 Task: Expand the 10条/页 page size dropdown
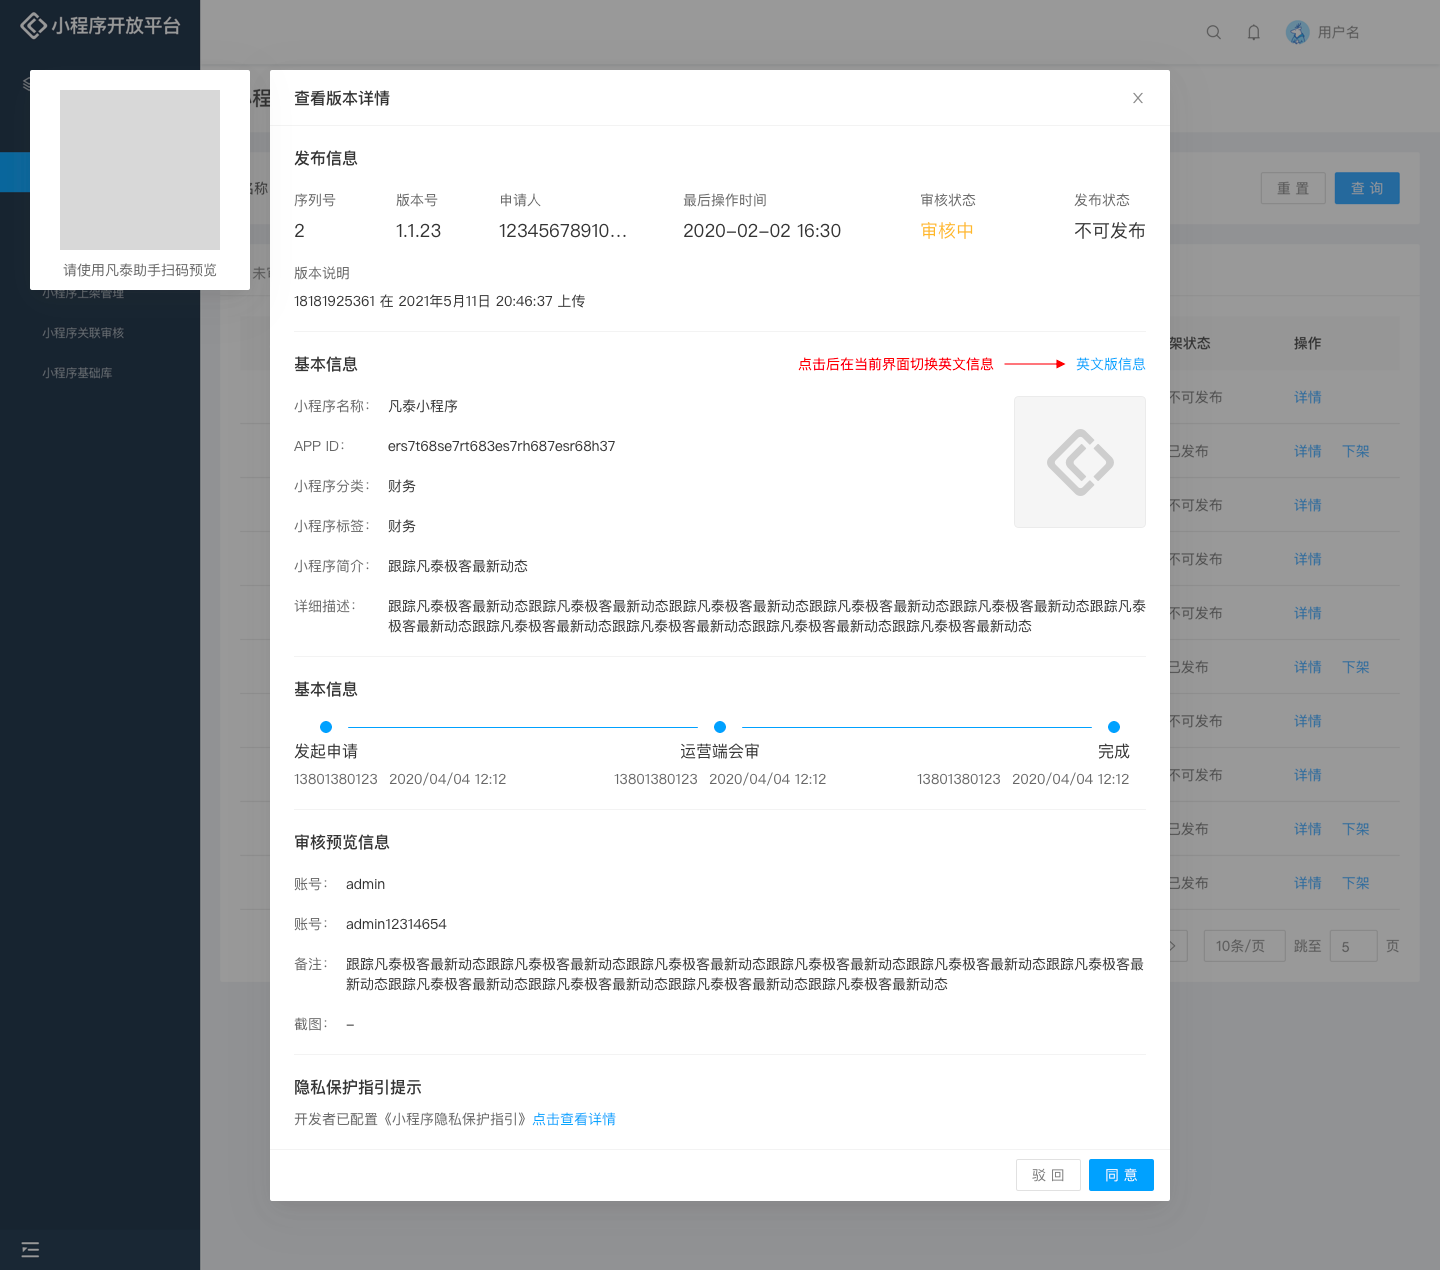coord(1243,946)
